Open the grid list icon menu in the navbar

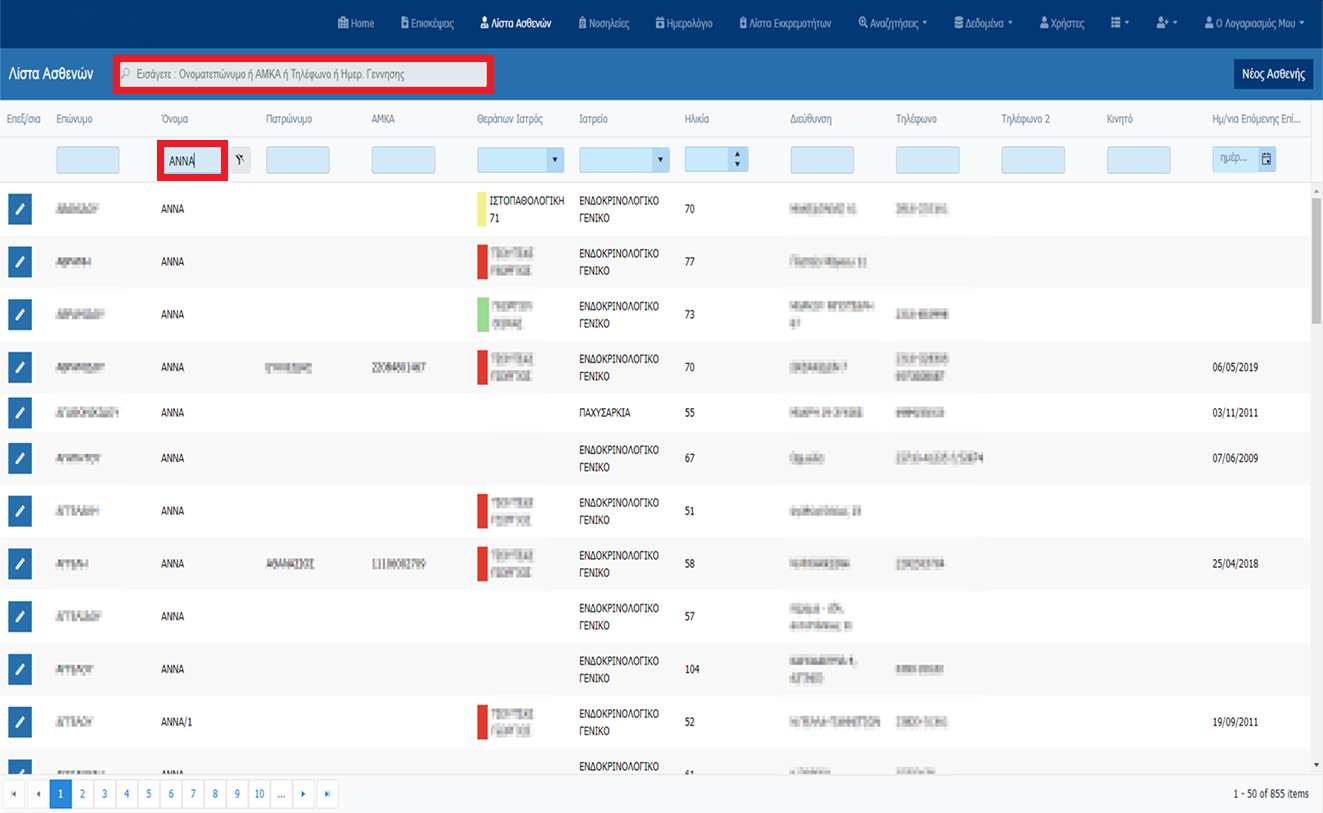[x=1120, y=23]
